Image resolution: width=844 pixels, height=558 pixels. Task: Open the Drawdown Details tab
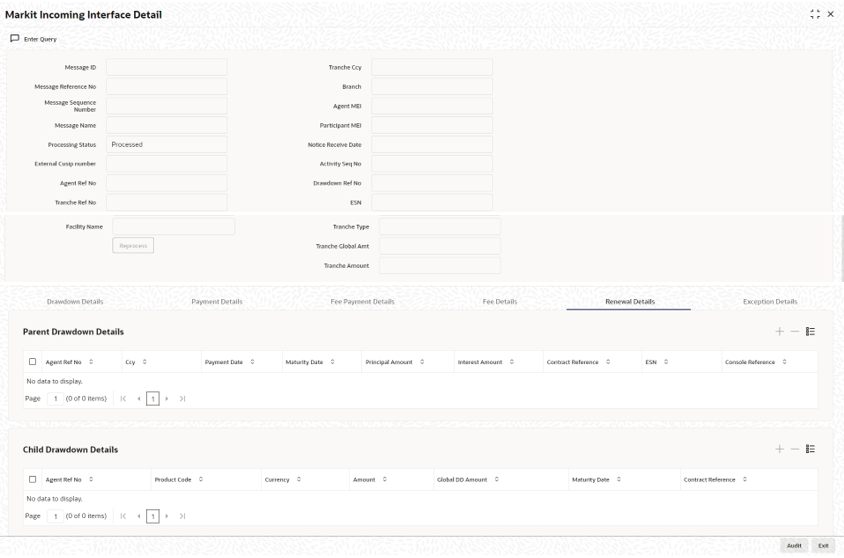click(75, 302)
